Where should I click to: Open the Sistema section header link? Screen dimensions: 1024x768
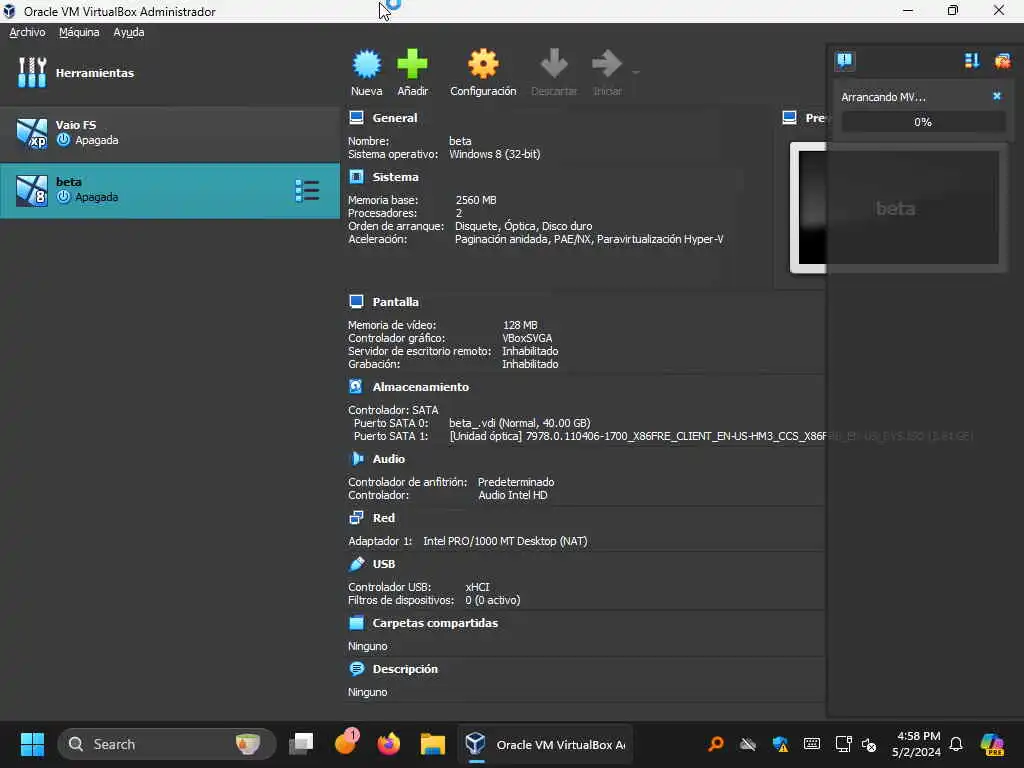[395, 177]
